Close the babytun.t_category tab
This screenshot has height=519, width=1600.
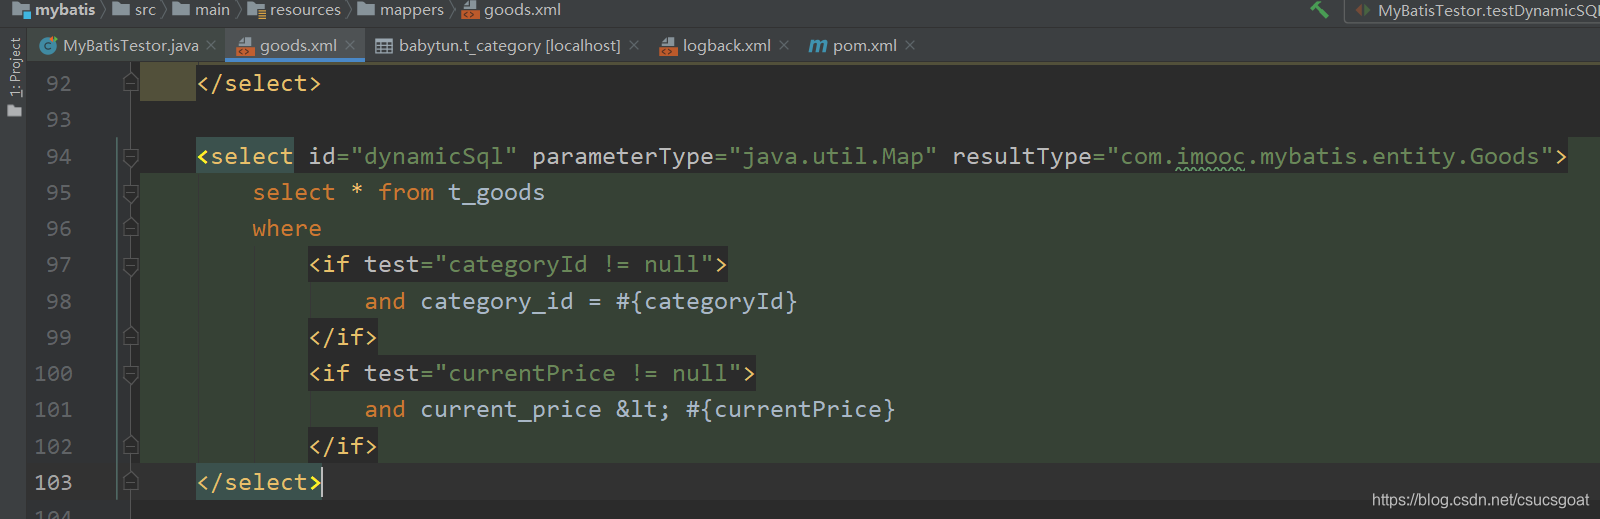[634, 45]
